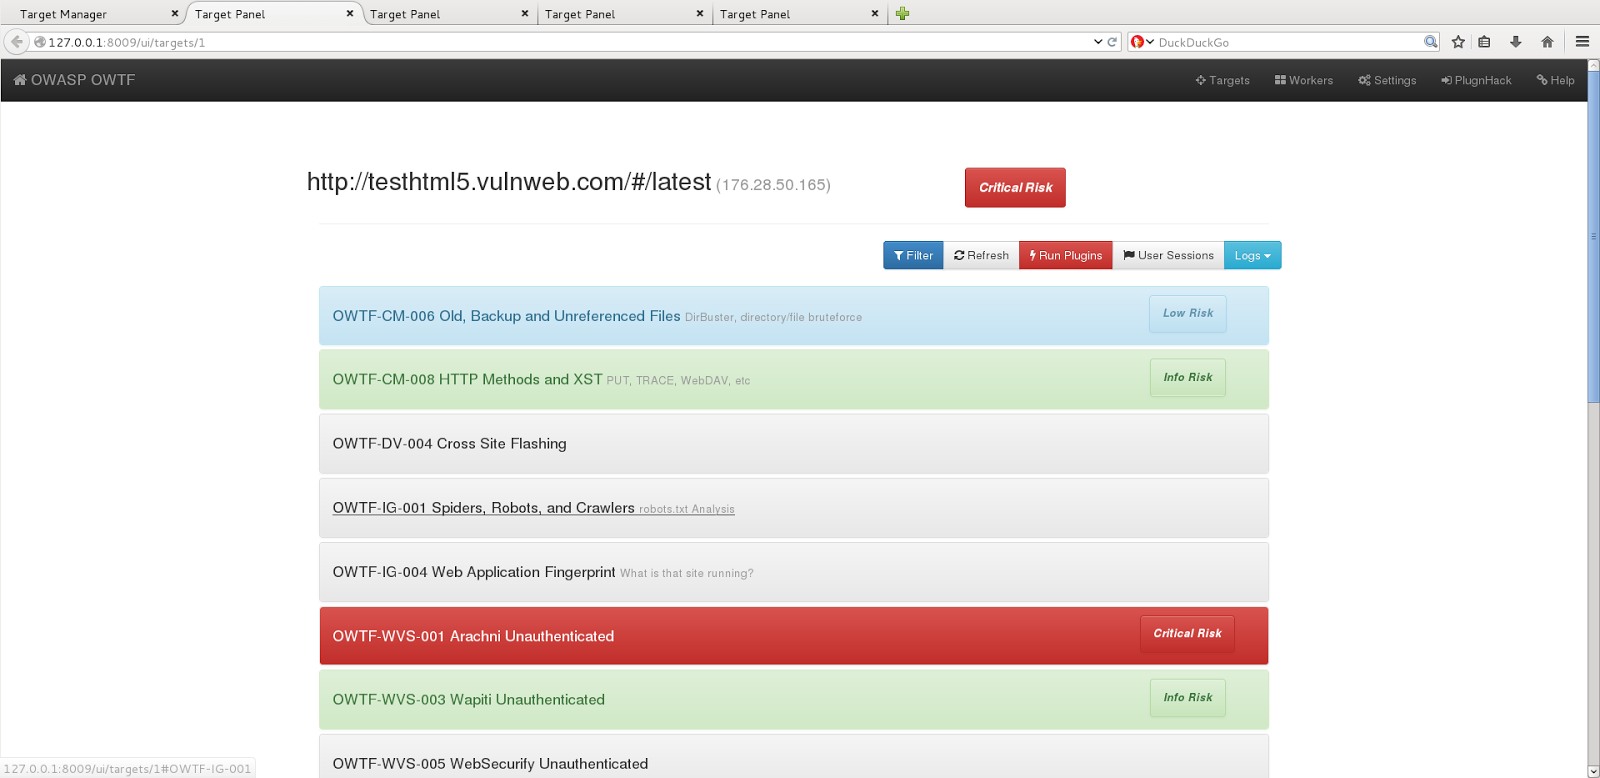Reload the page using address bar icon
Image resolution: width=1600 pixels, height=778 pixels.
(1112, 42)
